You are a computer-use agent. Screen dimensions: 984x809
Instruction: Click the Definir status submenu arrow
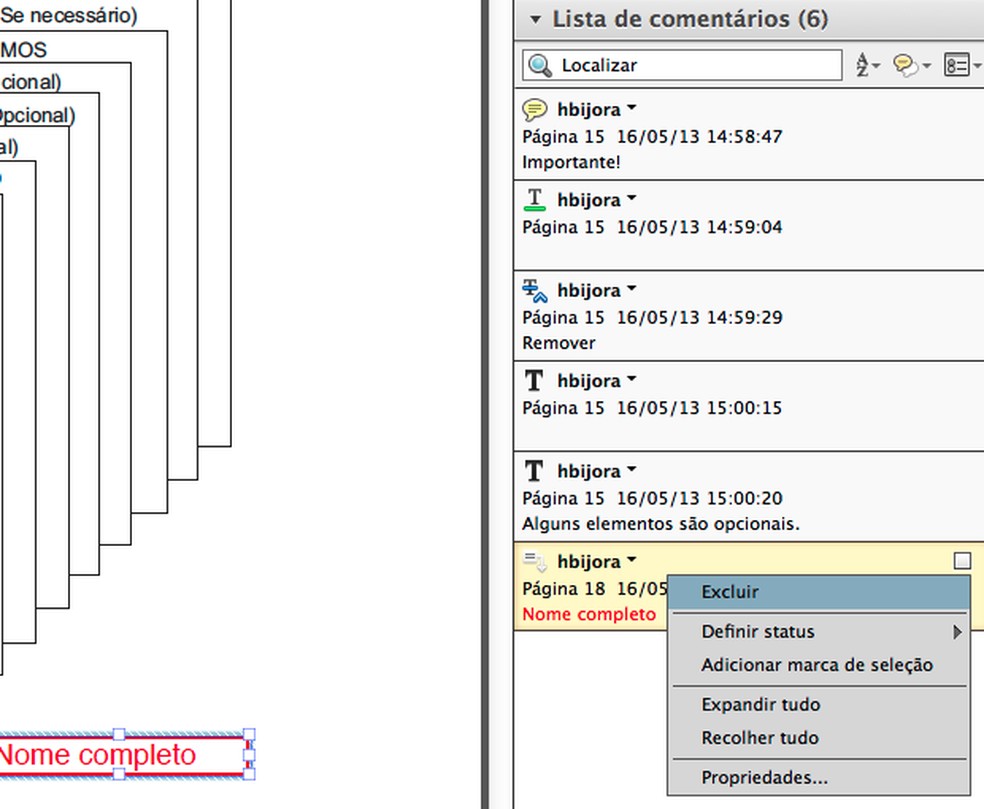pyautogui.click(x=957, y=632)
